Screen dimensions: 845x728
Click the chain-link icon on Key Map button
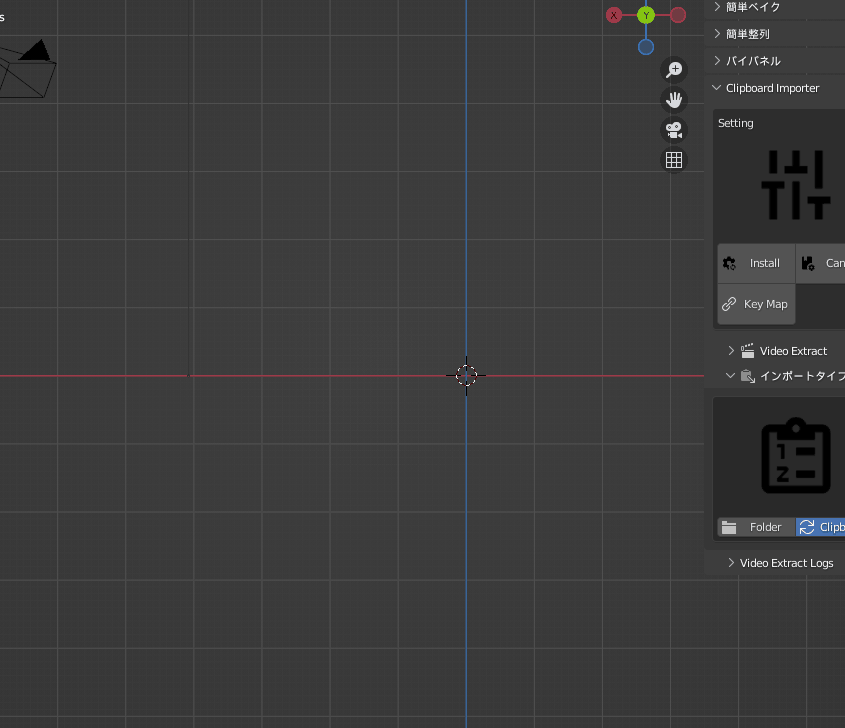click(729, 304)
